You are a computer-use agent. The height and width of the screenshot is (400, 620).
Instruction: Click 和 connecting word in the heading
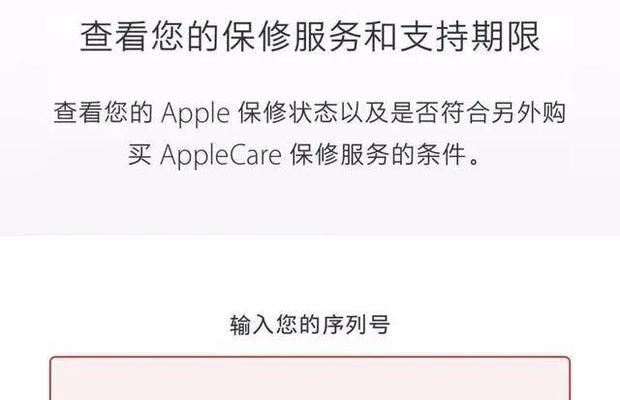click(380, 36)
